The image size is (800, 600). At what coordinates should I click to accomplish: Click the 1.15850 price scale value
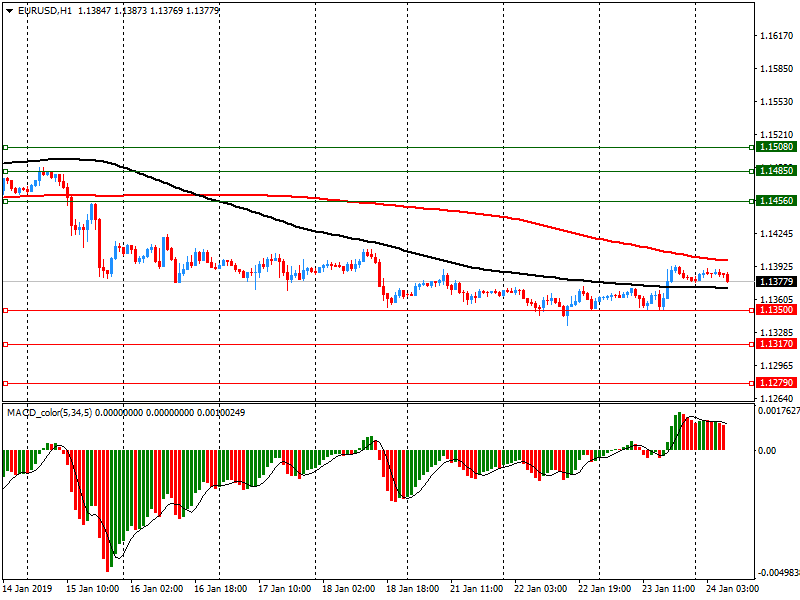[777, 69]
